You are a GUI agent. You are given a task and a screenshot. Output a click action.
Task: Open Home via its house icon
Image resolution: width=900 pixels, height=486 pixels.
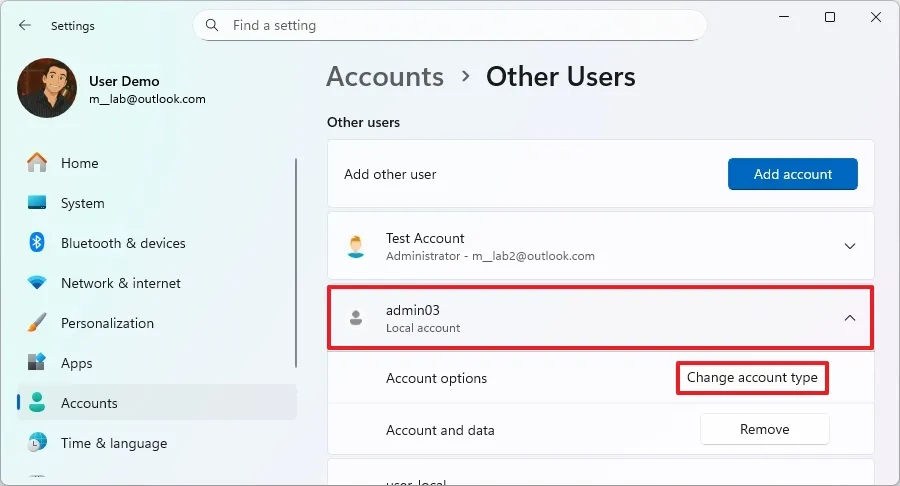coord(37,163)
